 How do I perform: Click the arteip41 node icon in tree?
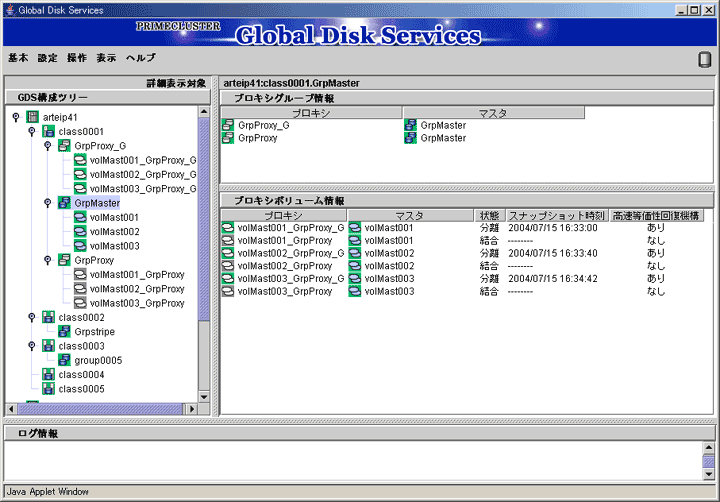click(x=32, y=117)
